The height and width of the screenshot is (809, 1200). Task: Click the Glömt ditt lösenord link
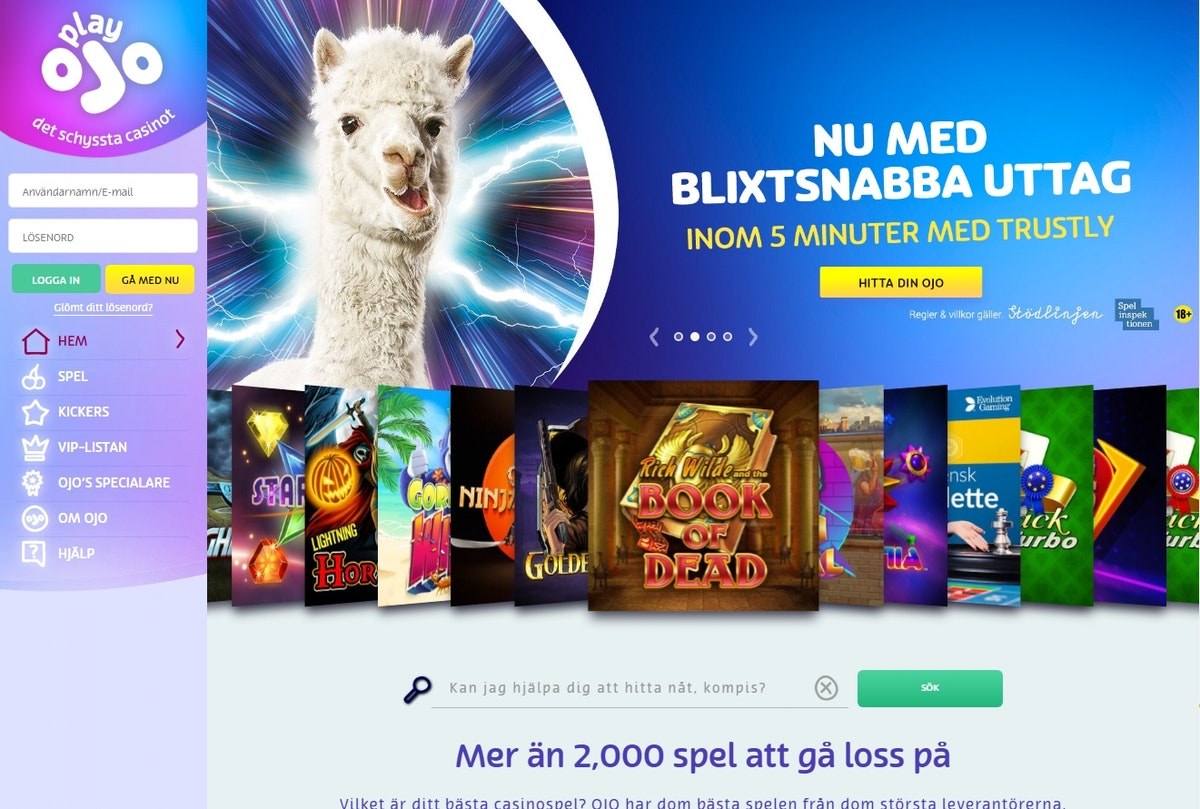pos(103,308)
